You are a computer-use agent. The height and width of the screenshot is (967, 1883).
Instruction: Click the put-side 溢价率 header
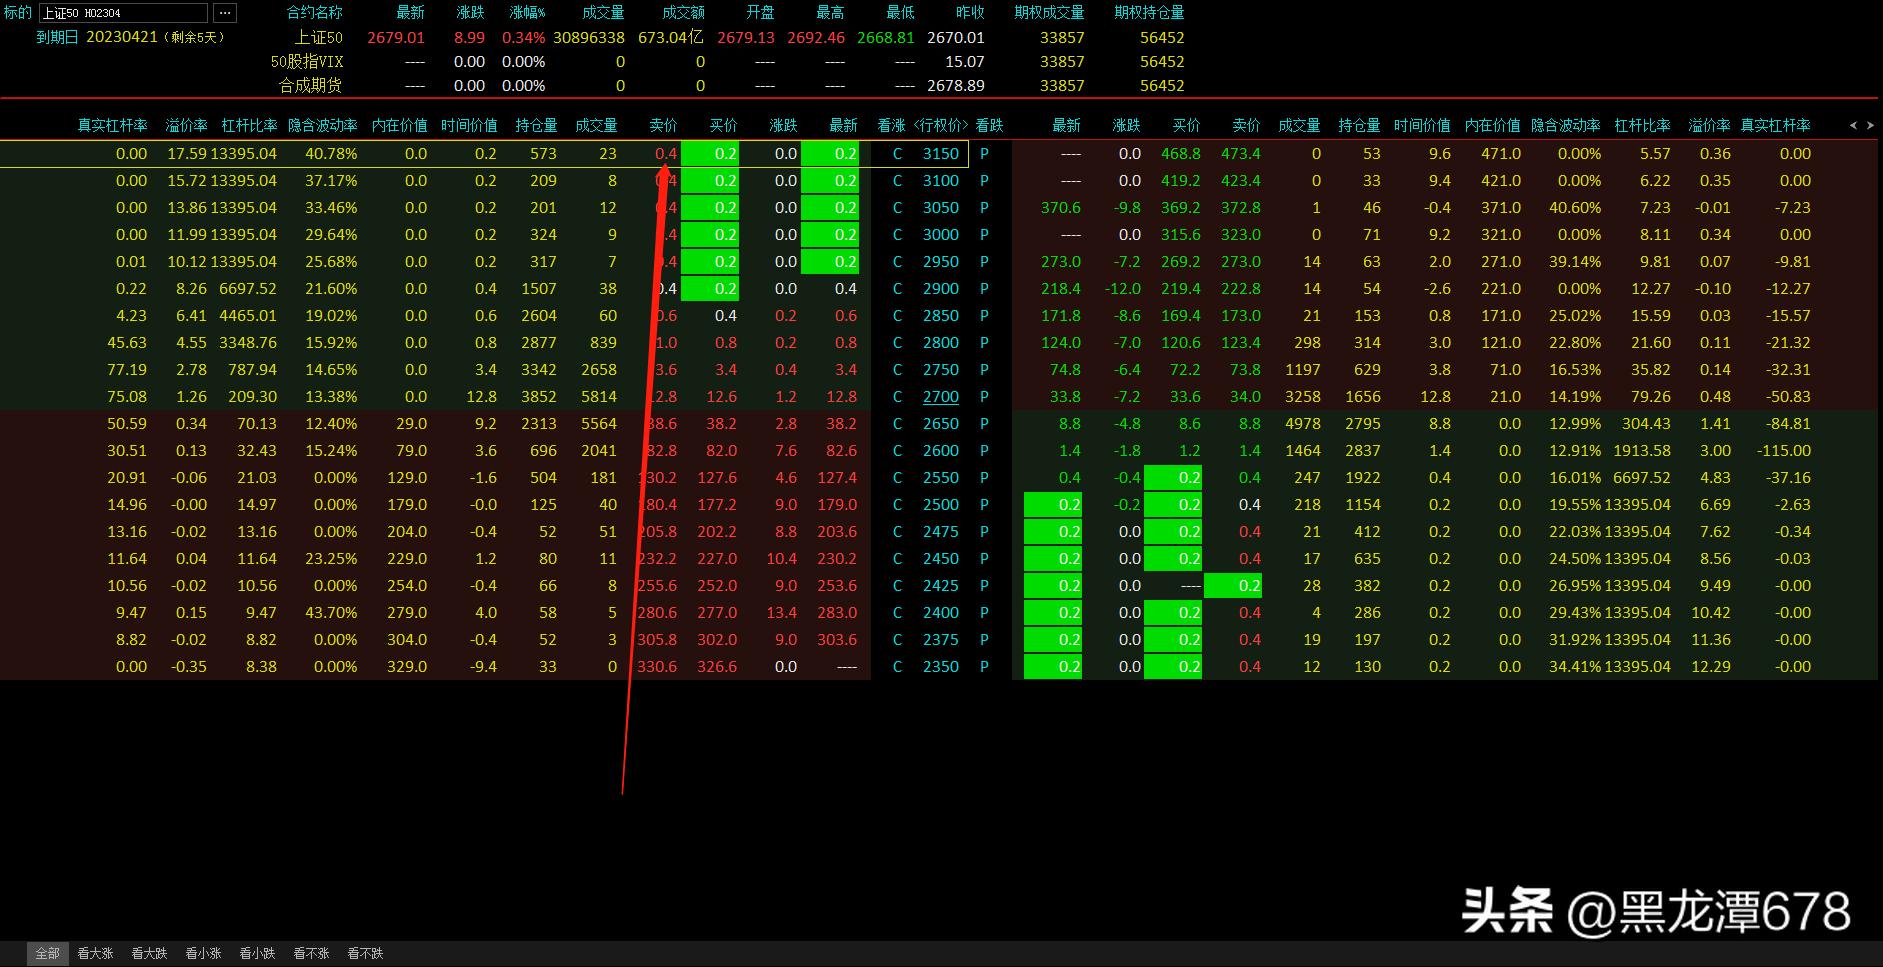point(1709,125)
